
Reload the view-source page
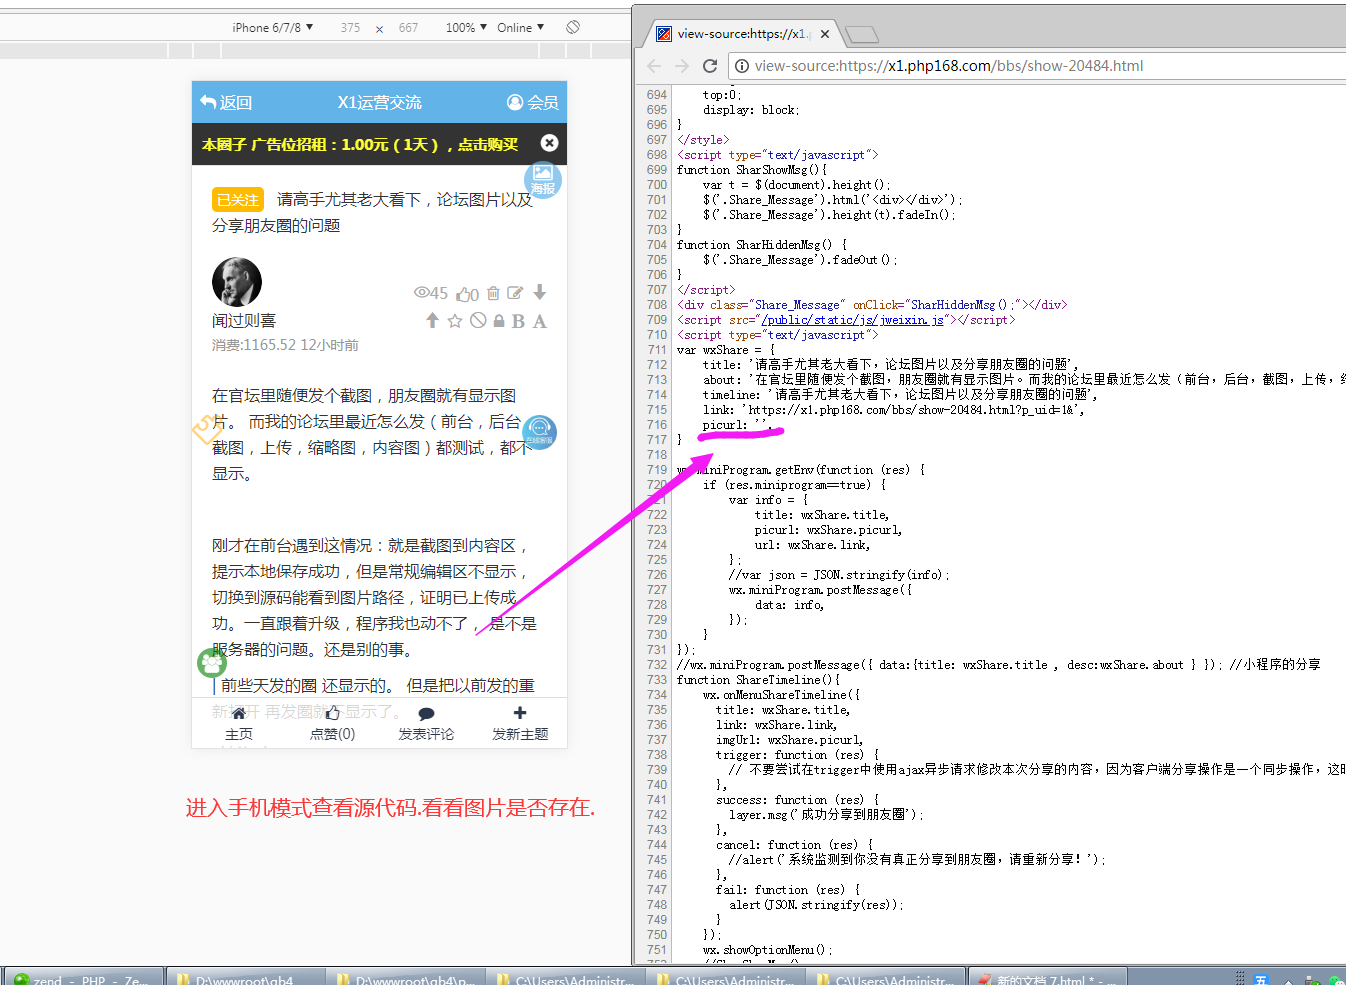click(x=710, y=66)
